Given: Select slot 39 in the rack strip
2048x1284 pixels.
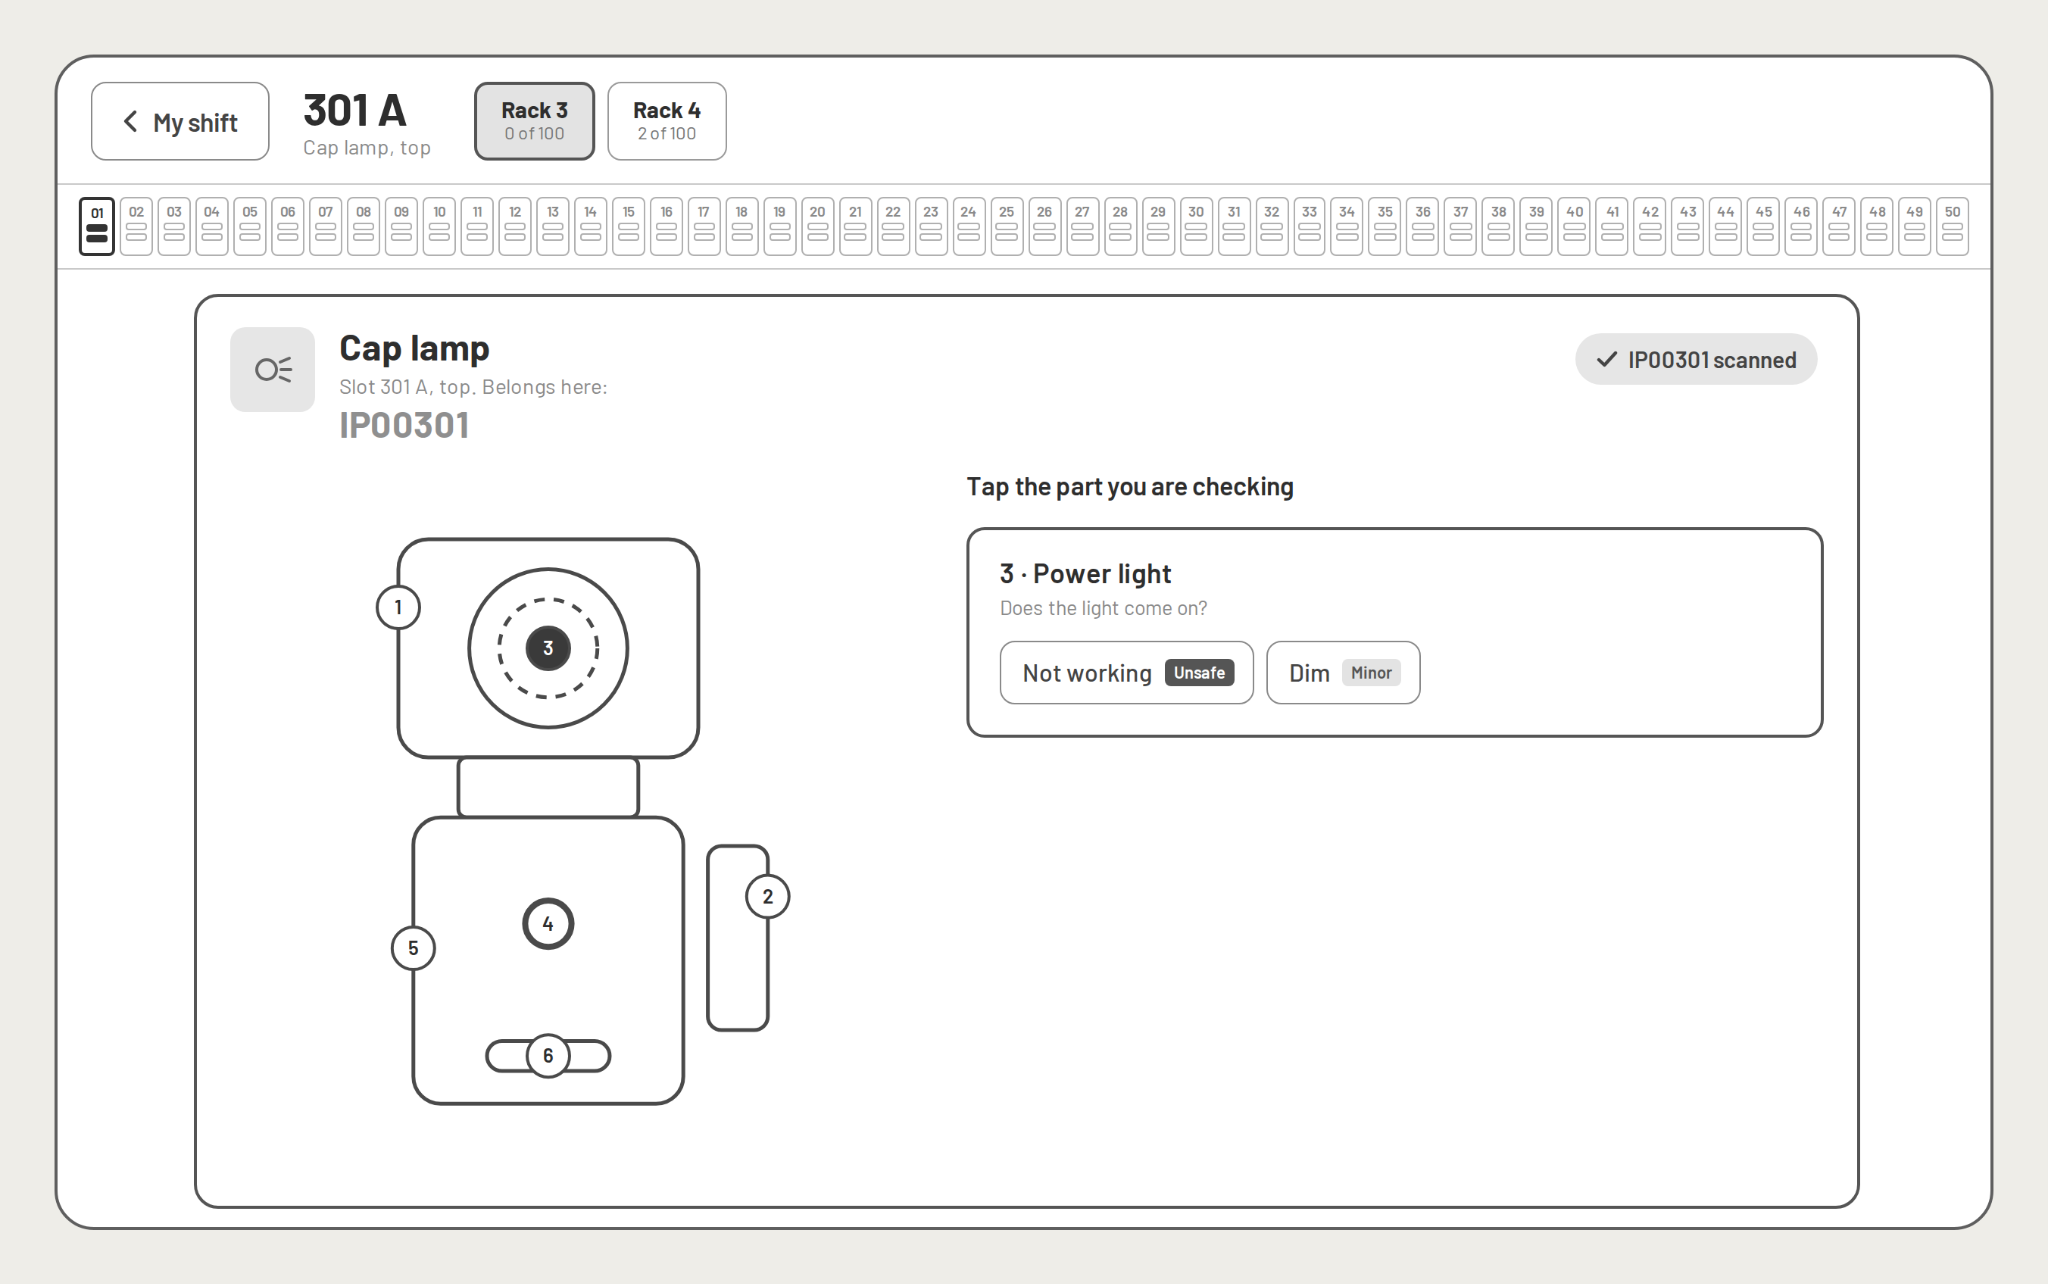Looking at the screenshot, I should pos(1537,226).
